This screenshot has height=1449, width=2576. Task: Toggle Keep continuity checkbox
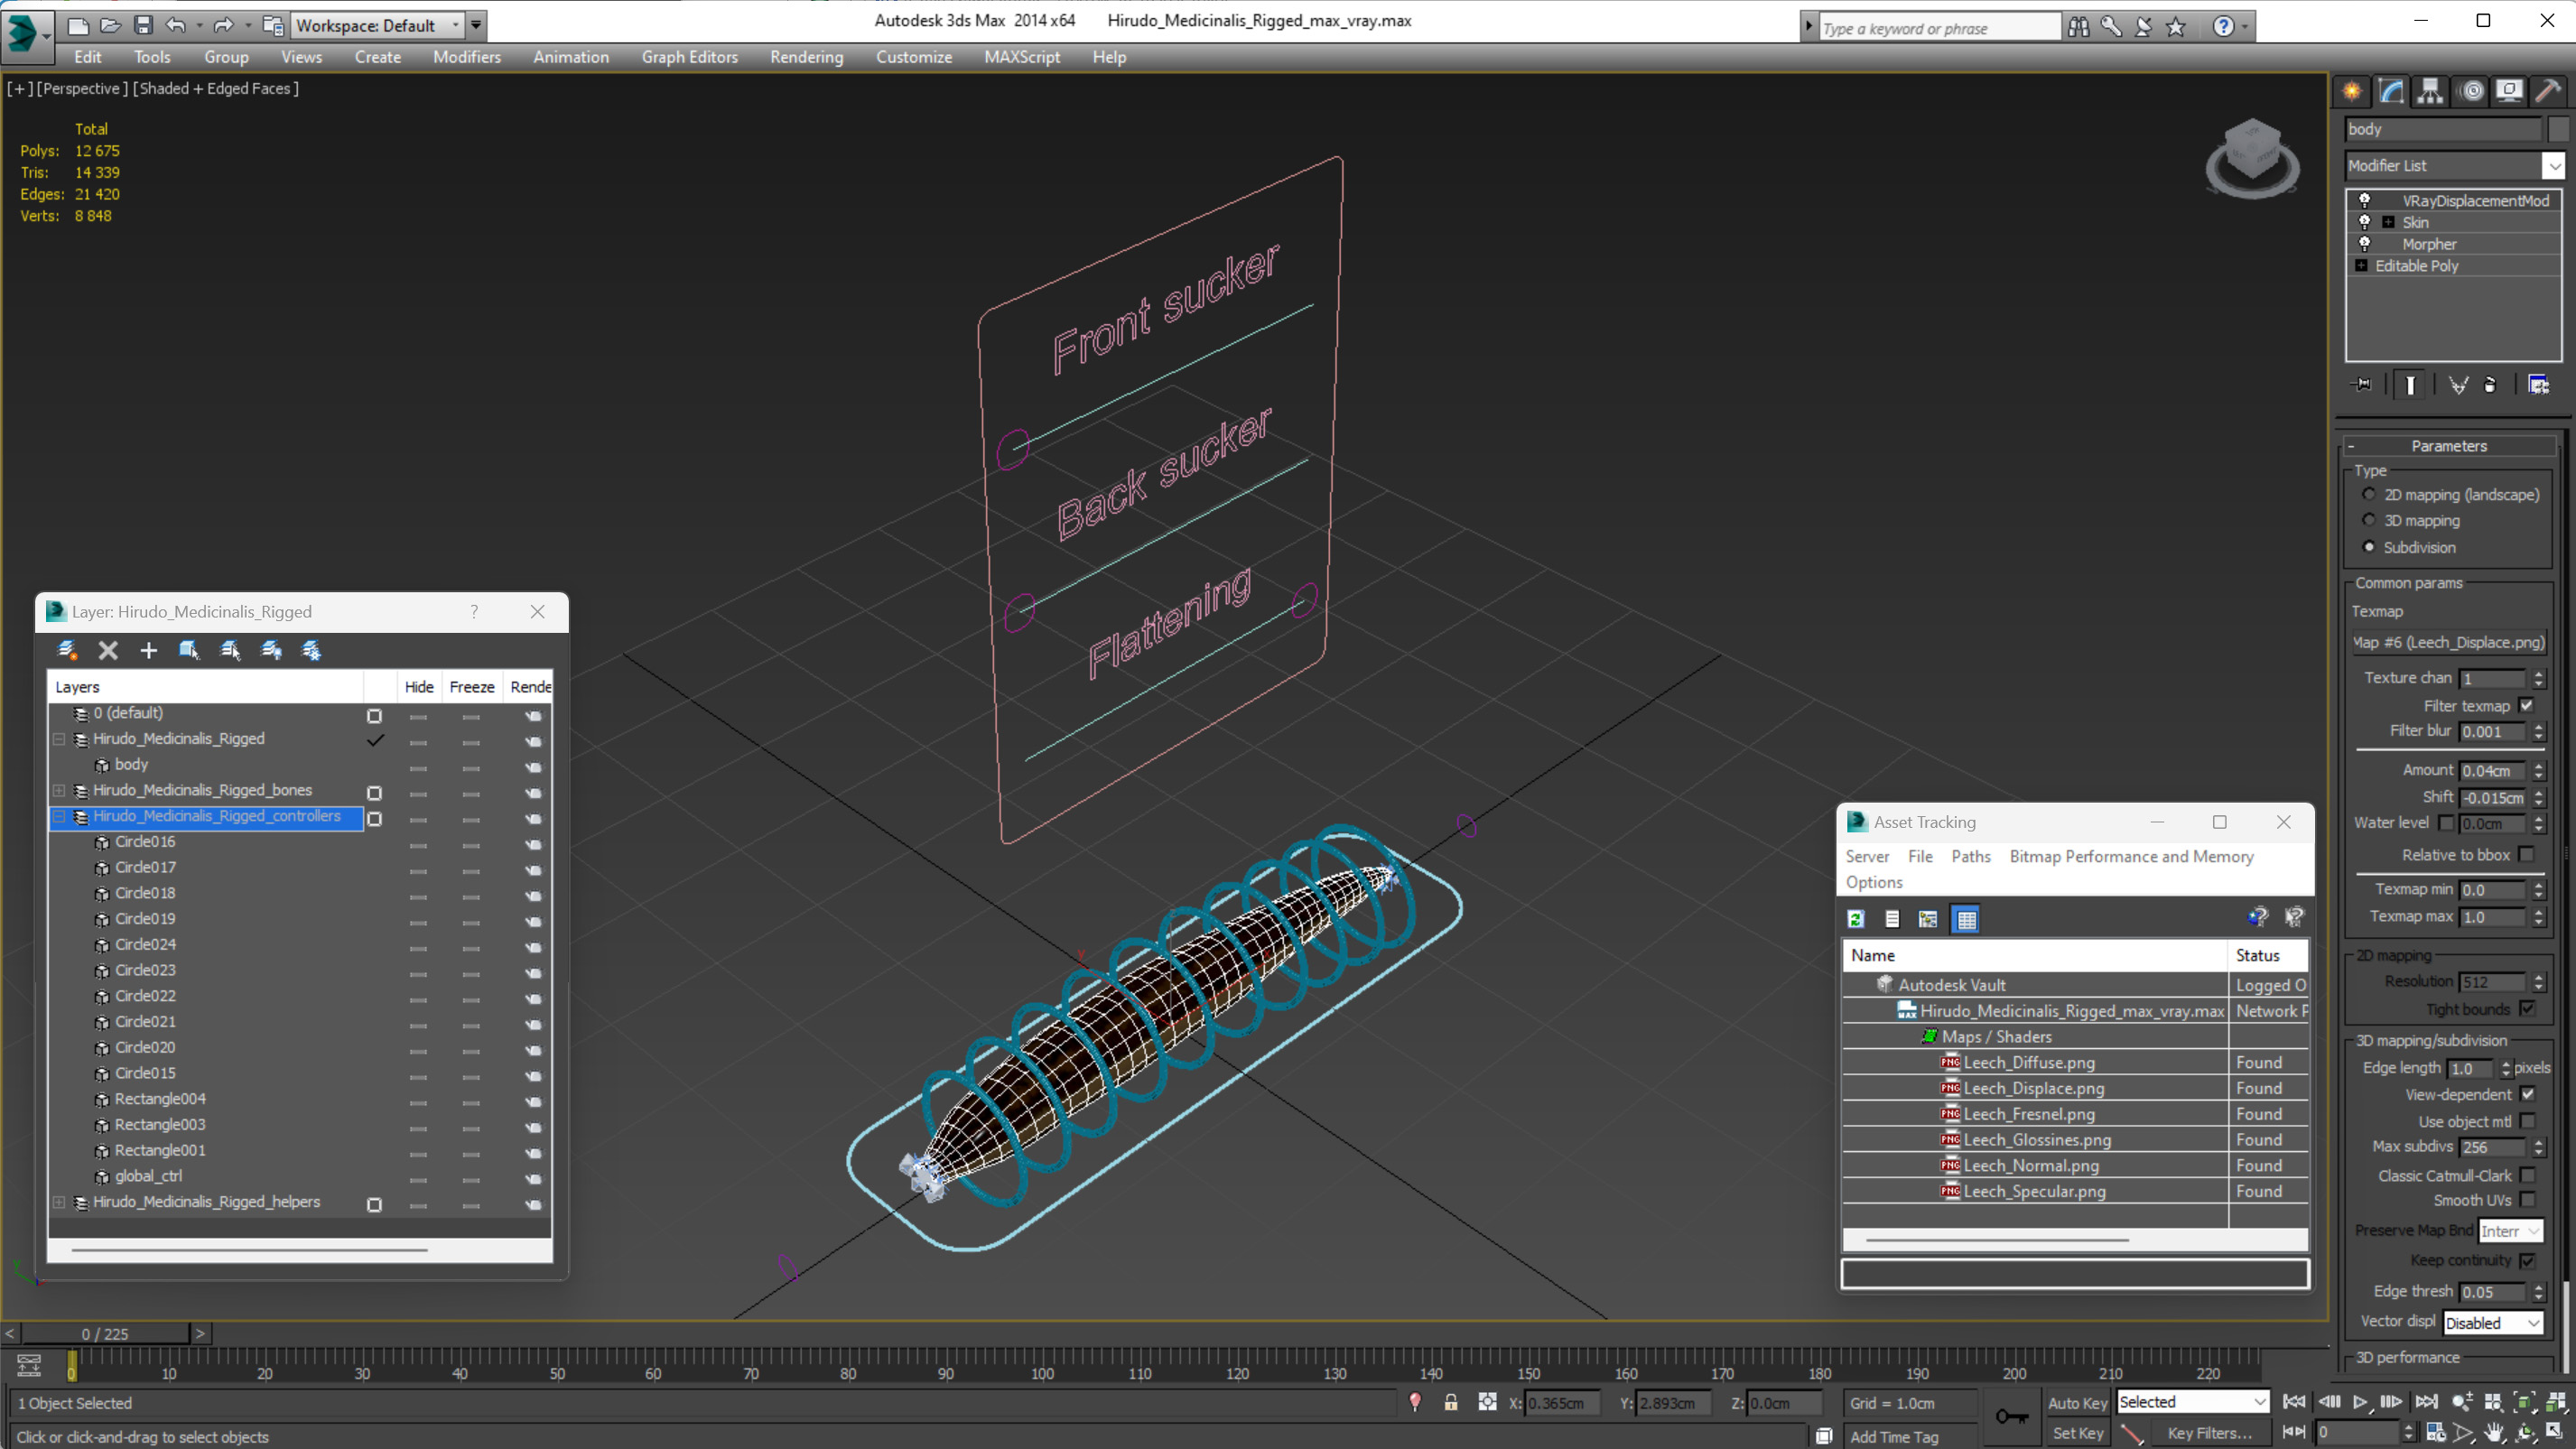pos(2528,1260)
